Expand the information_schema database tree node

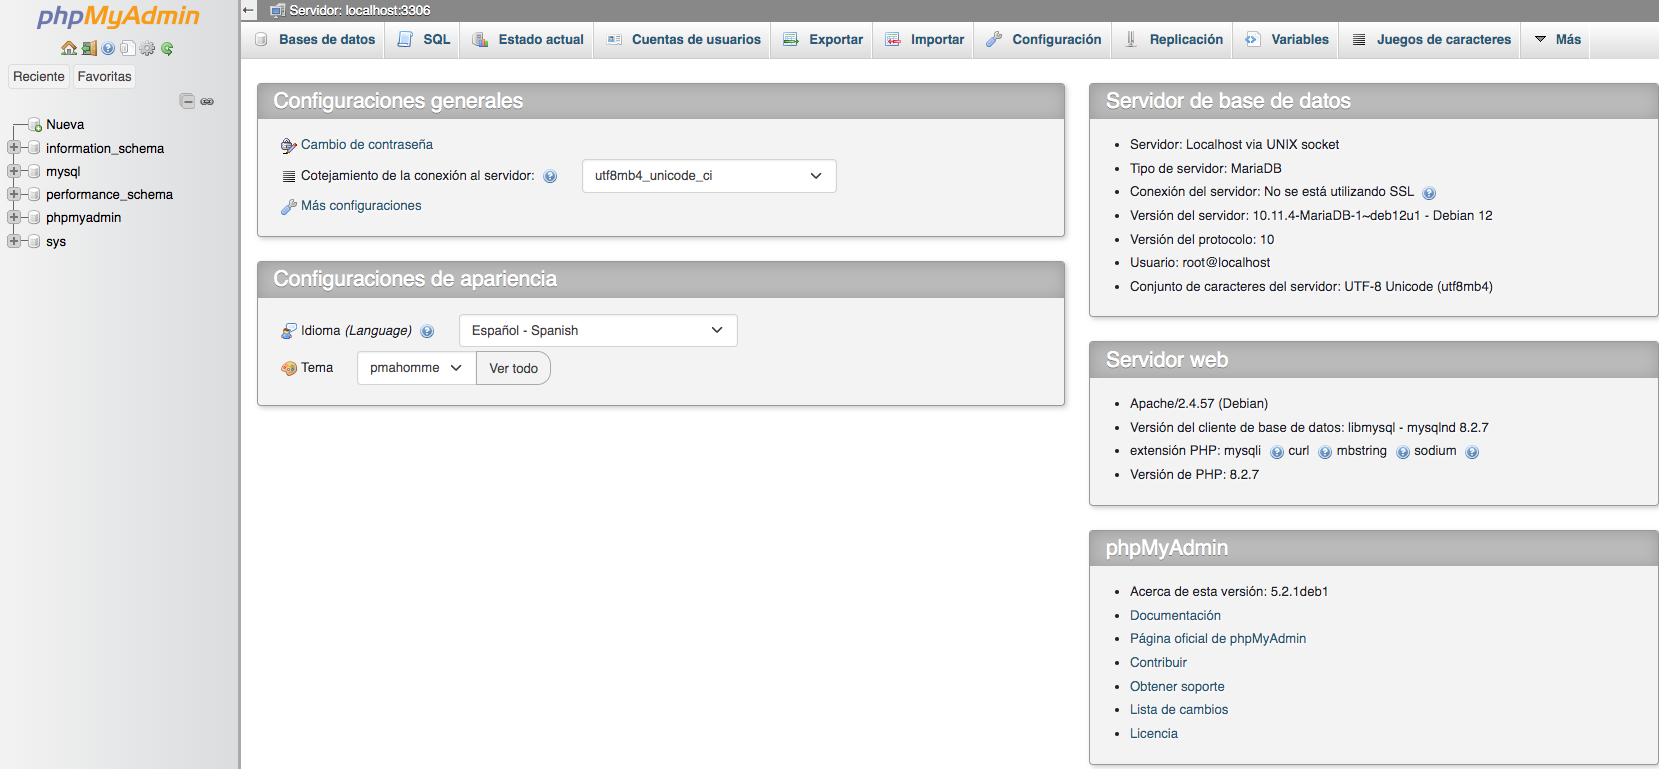pos(14,148)
